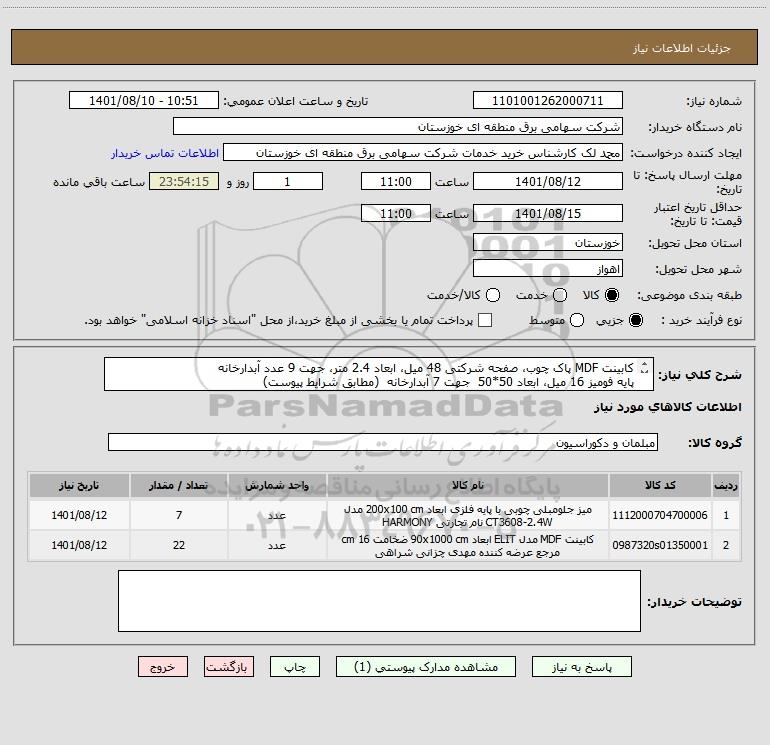This screenshot has height=745, width=770.
Task: Click the request creator field
Action: point(423,153)
